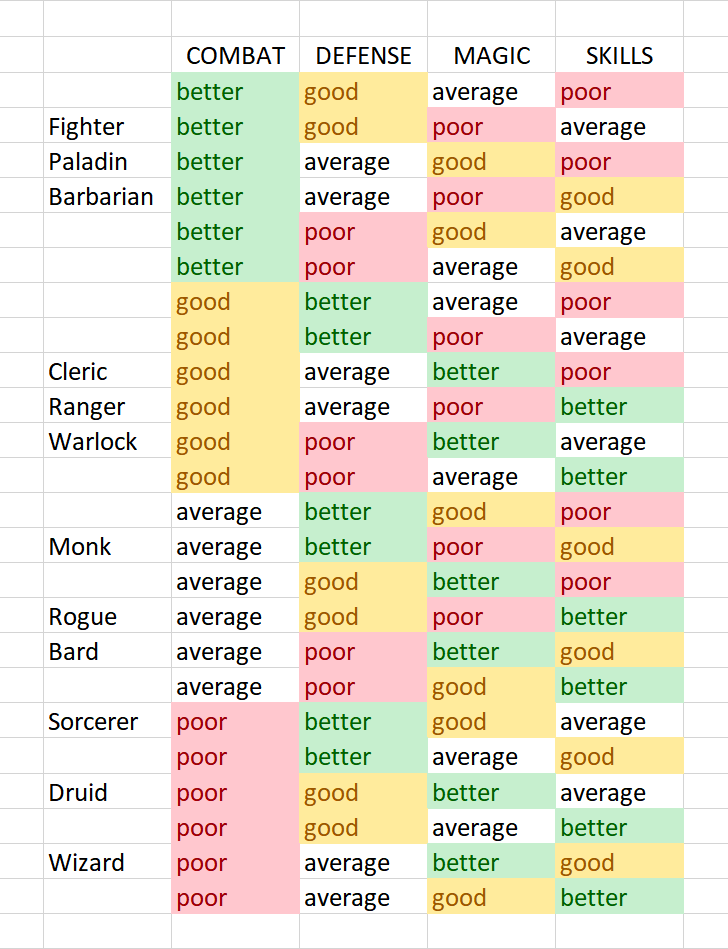Select the red MAGIC cell in Fighter row
The height and width of the screenshot is (949, 728).
pos(491,127)
